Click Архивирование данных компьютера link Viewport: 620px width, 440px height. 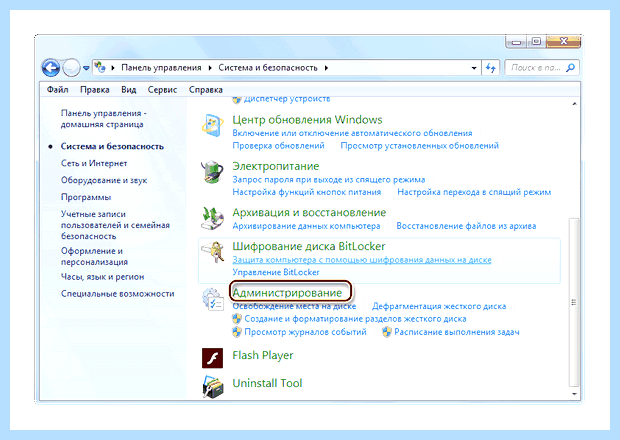coord(306,226)
